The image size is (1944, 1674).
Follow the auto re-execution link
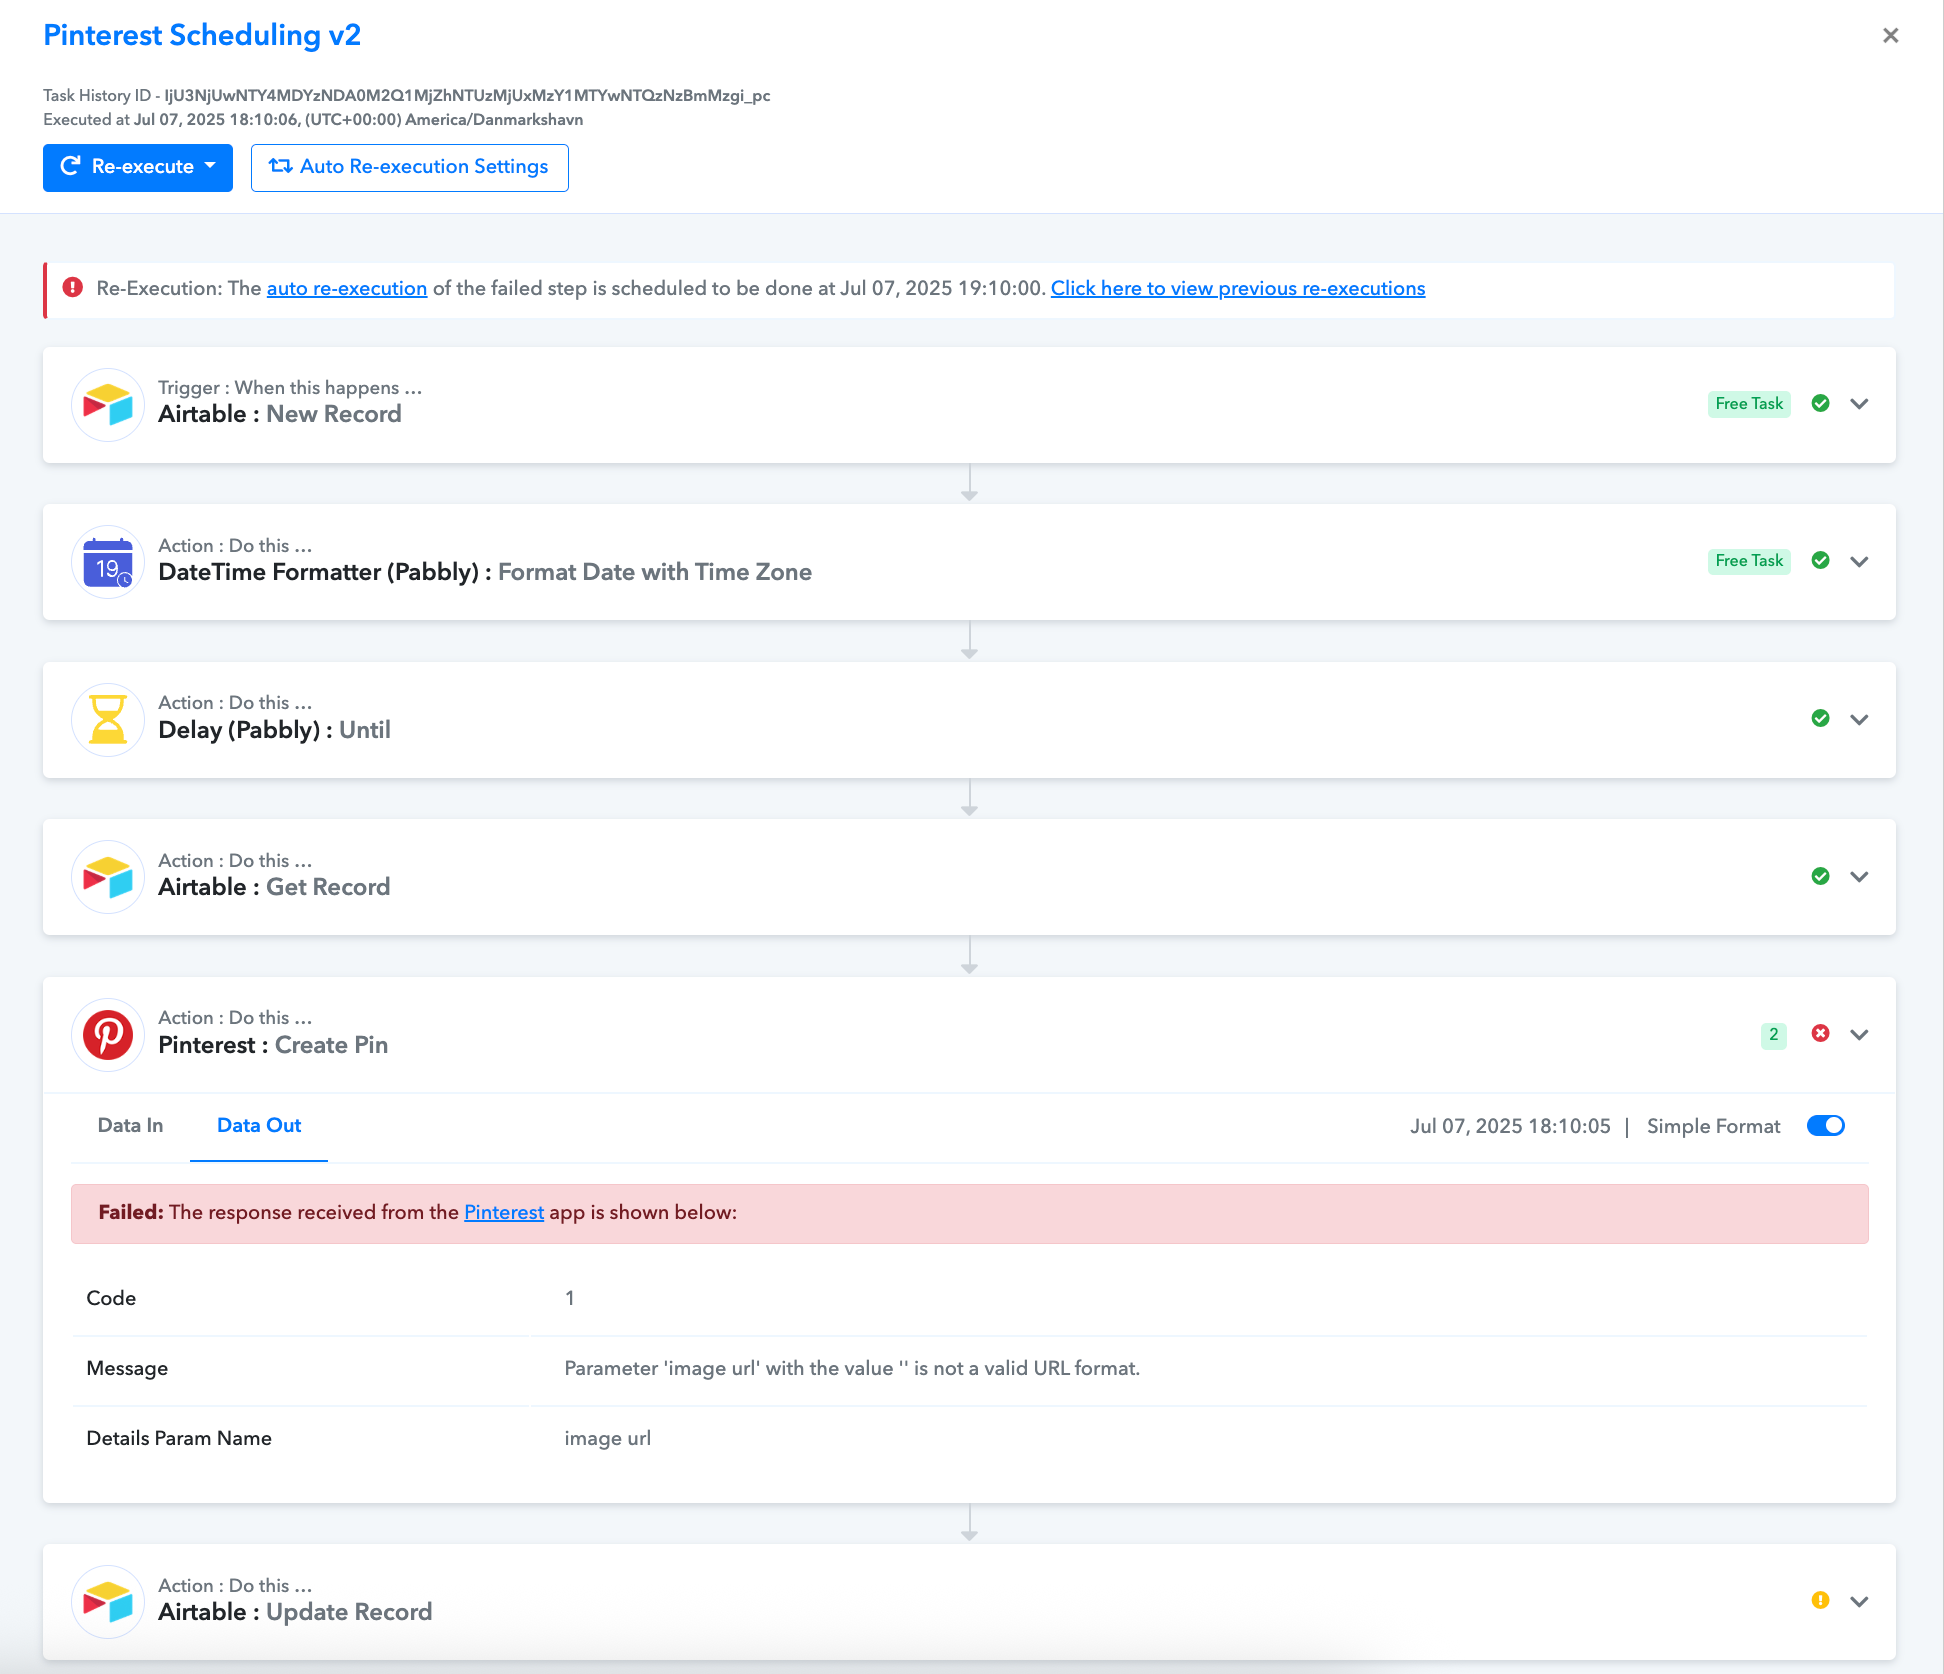click(347, 288)
